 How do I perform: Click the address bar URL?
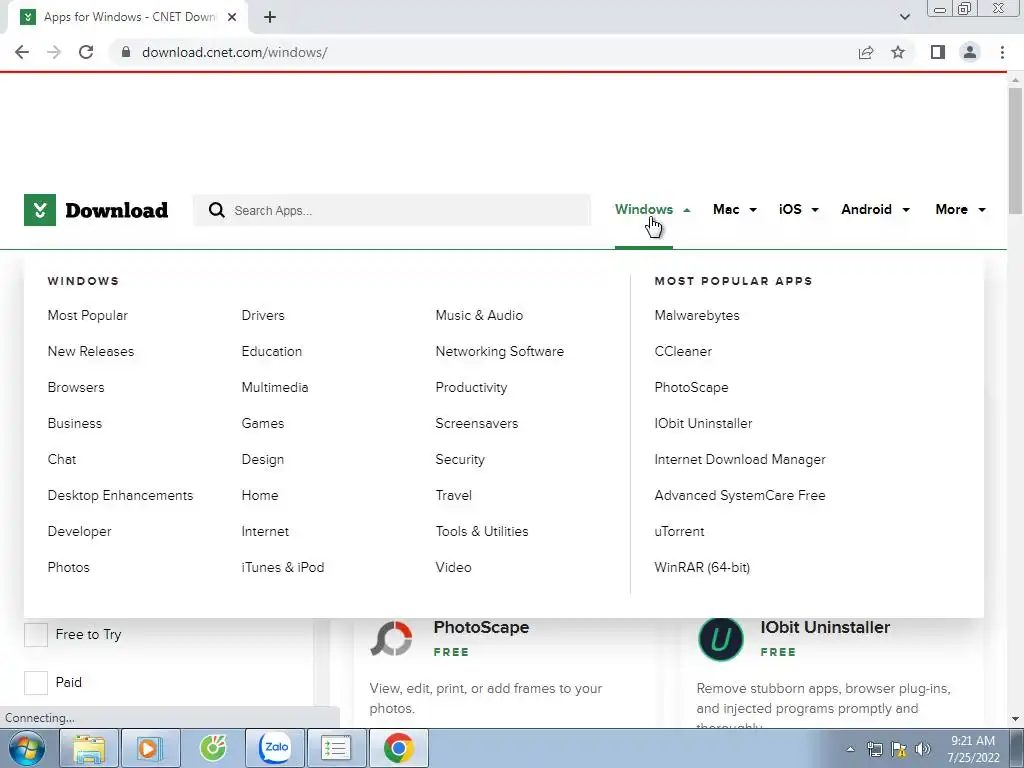tap(234, 52)
